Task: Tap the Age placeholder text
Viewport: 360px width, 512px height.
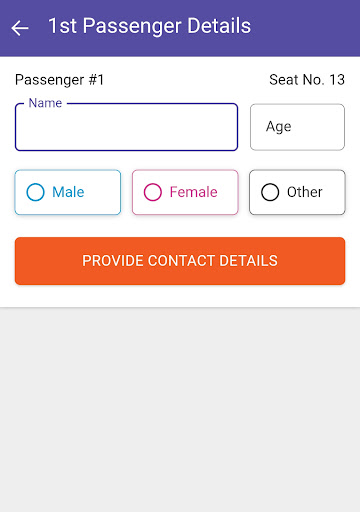Action: [279, 127]
